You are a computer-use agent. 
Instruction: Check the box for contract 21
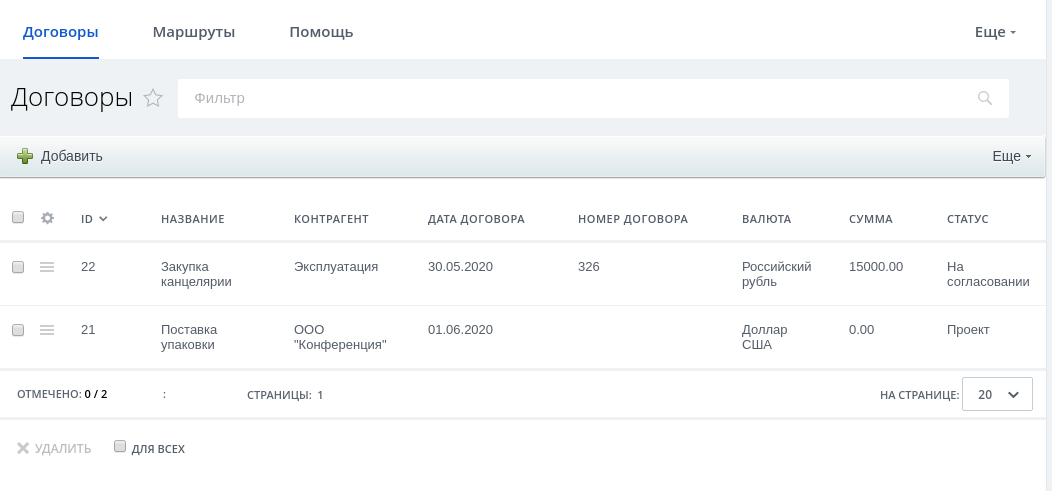pos(18,330)
